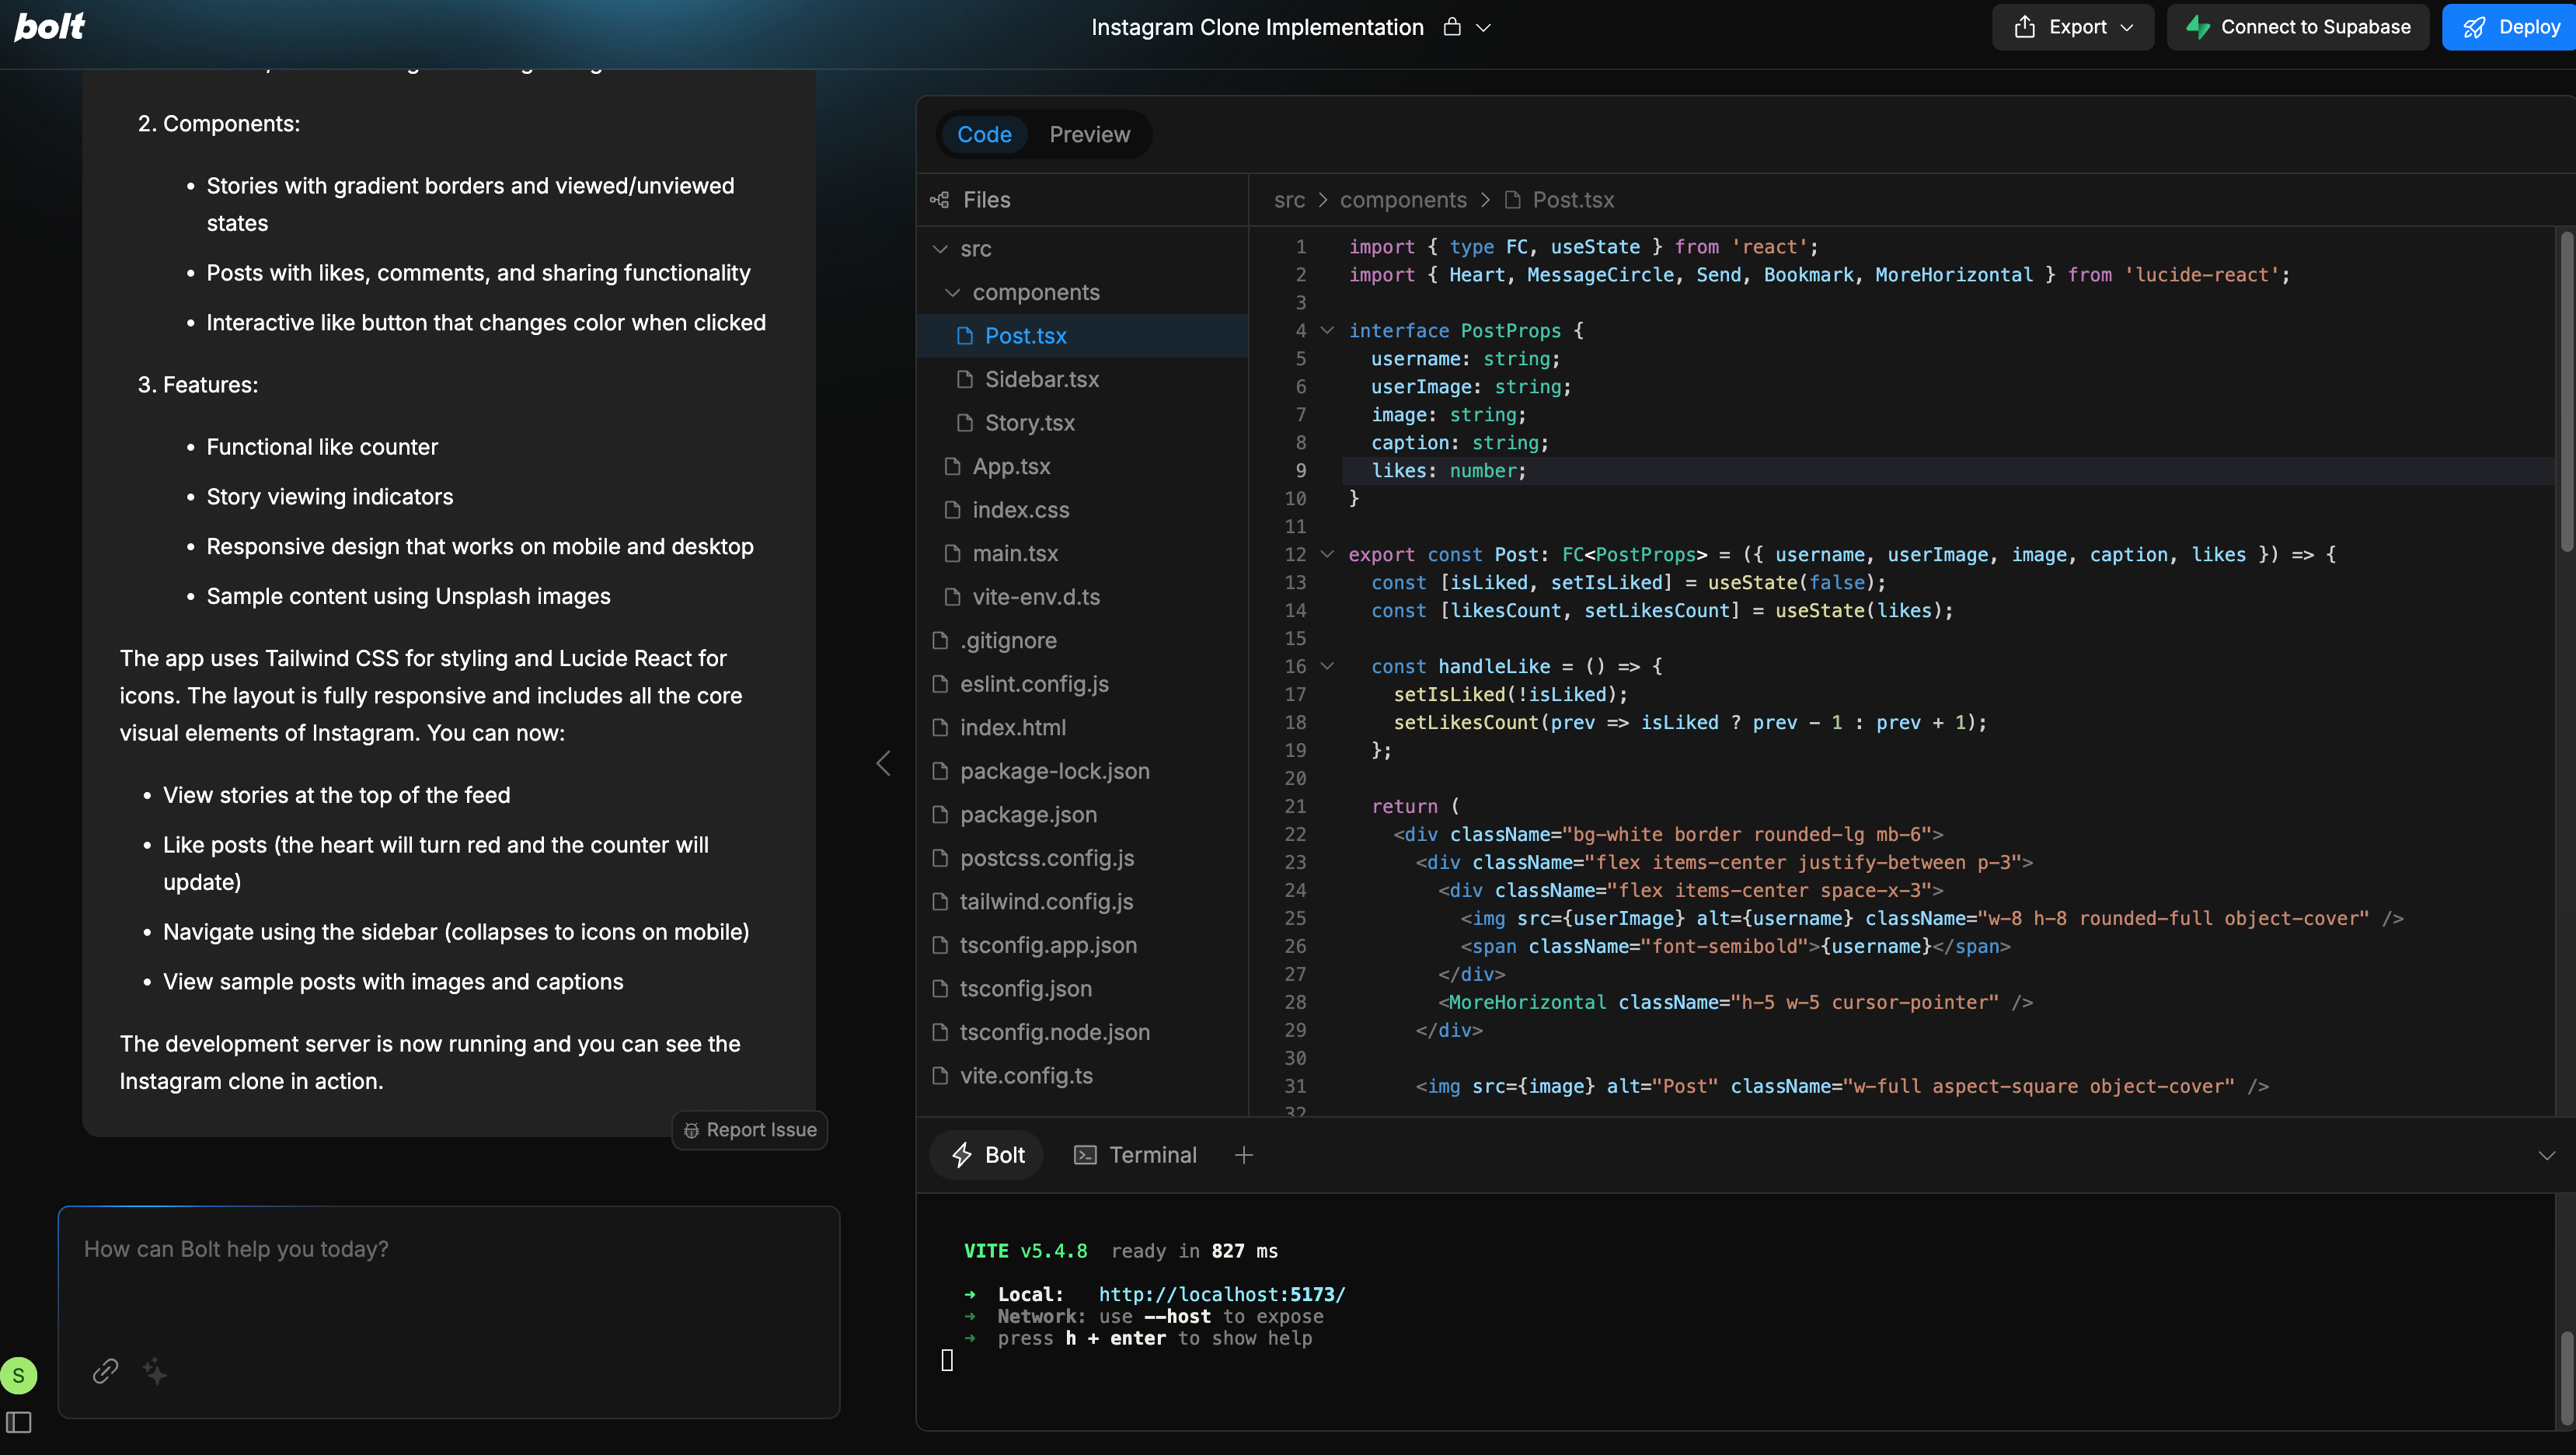Click the code editor vertical scrollbar
The height and width of the screenshot is (1455, 2576).
pos(2566,390)
